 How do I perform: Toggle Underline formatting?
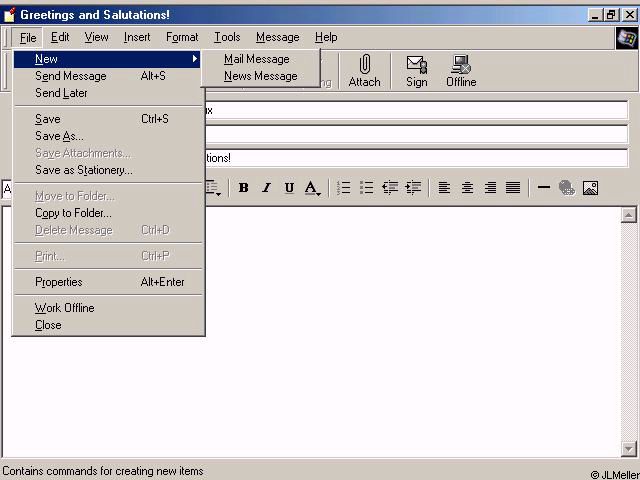(x=289, y=188)
